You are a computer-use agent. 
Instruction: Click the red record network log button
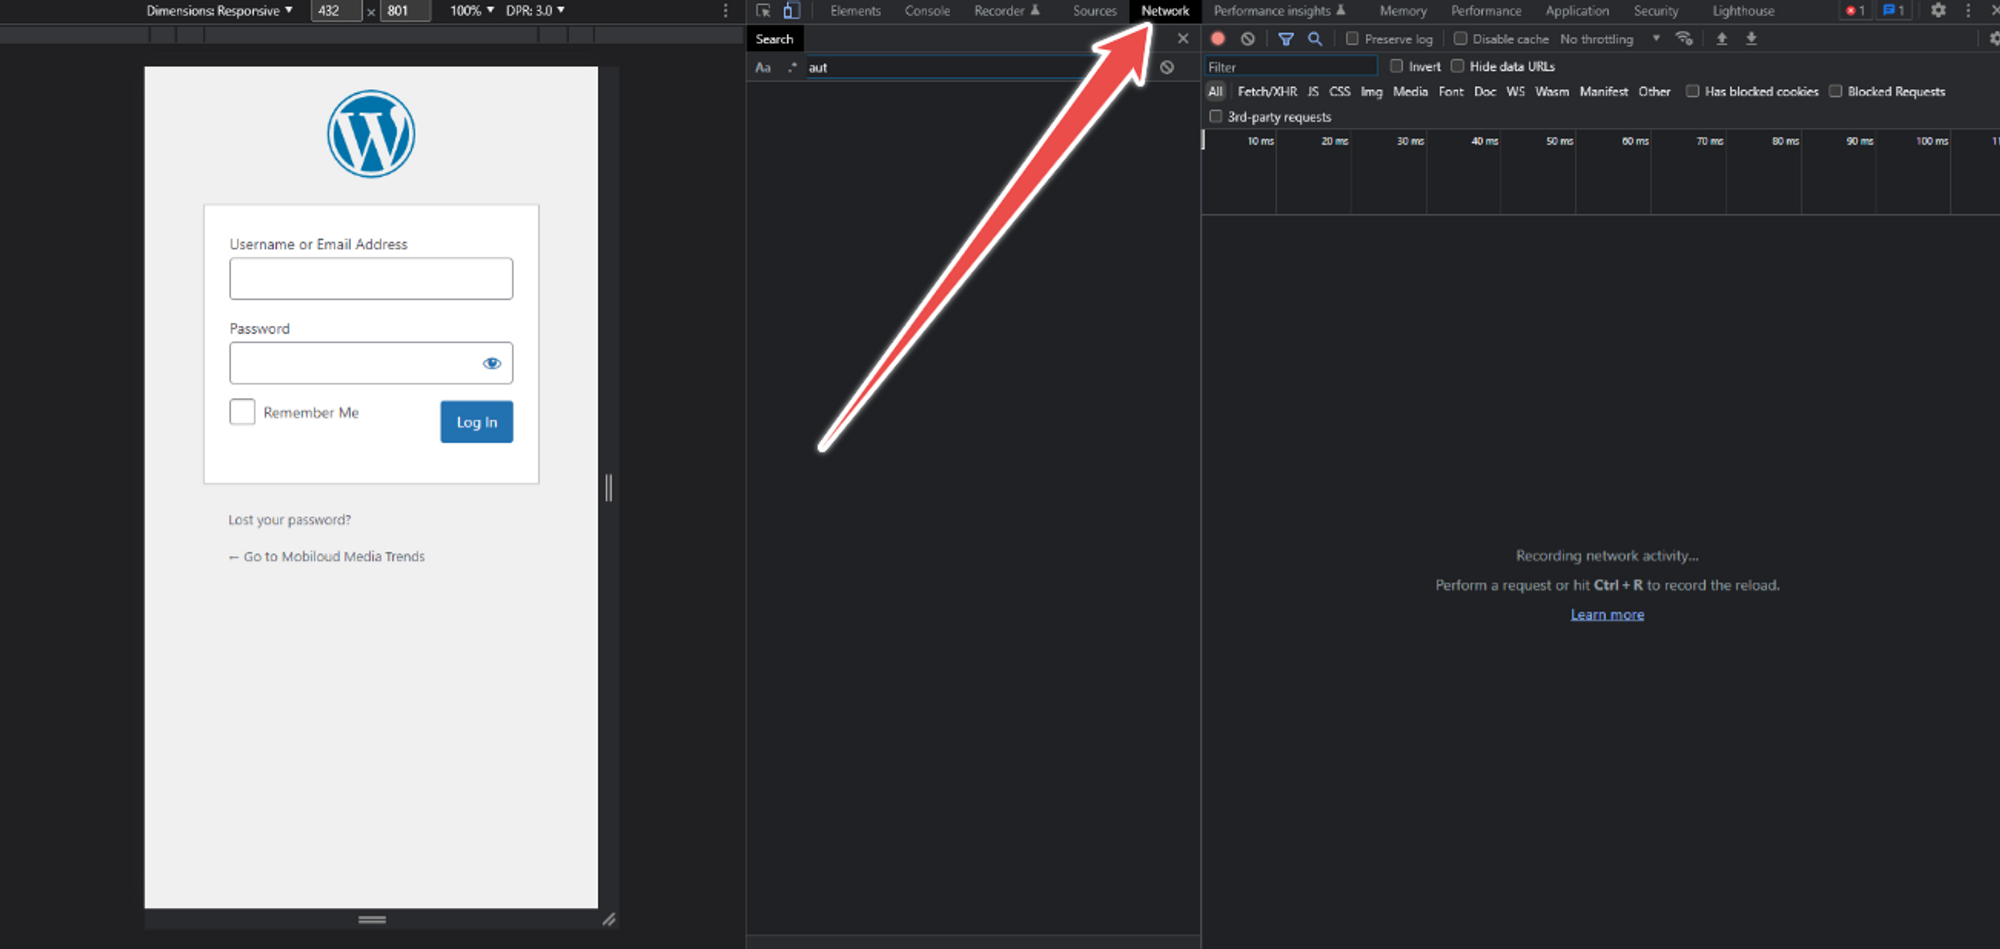coord(1218,39)
